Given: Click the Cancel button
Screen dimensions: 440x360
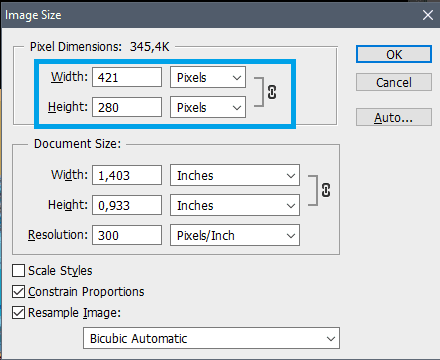Looking at the screenshot, I should point(394,82).
